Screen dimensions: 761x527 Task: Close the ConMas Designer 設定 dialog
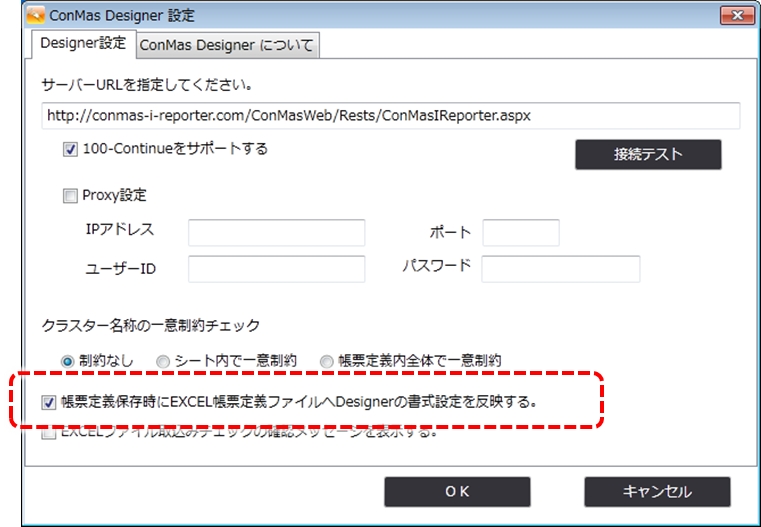(737, 16)
